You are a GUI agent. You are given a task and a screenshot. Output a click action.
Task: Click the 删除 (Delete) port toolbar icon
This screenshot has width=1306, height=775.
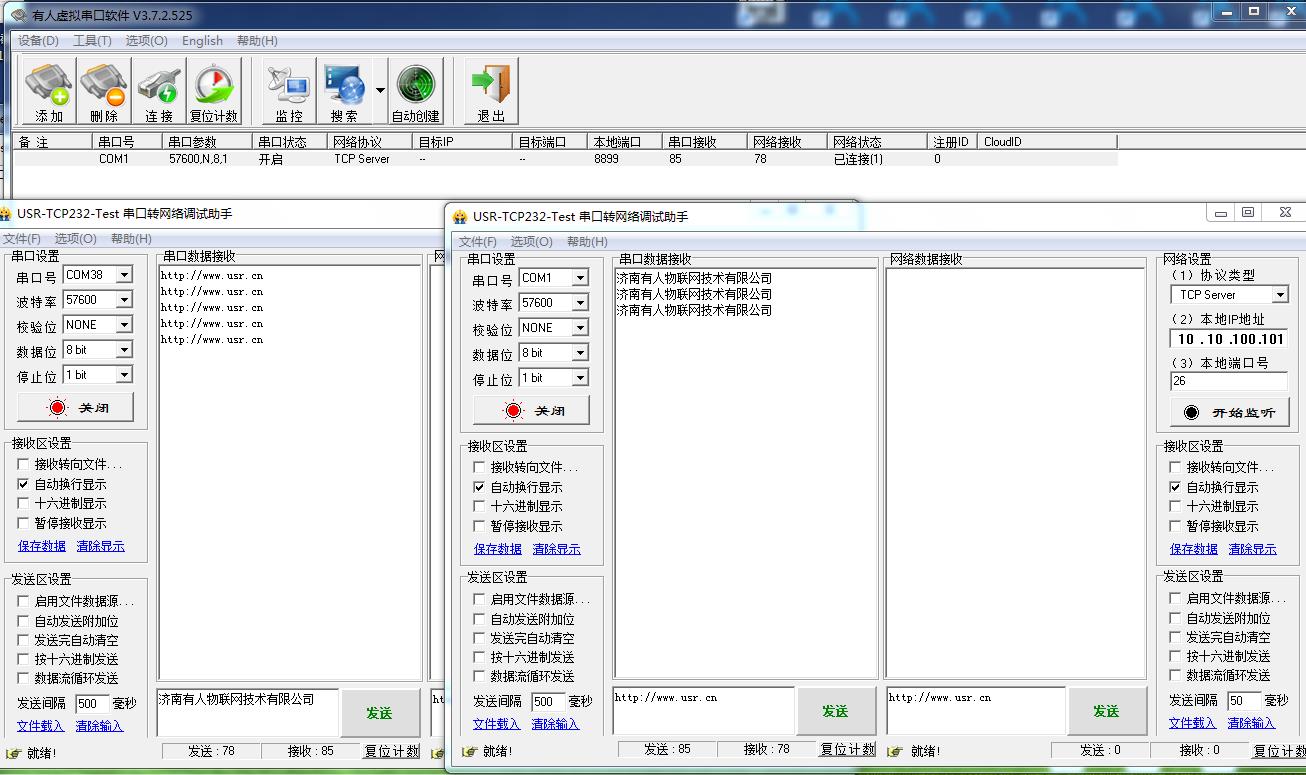pyautogui.click(x=103, y=91)
